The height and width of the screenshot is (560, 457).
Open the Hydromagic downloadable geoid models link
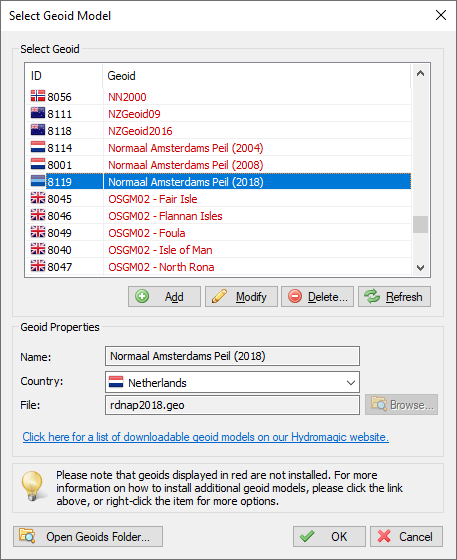(206, 437)
